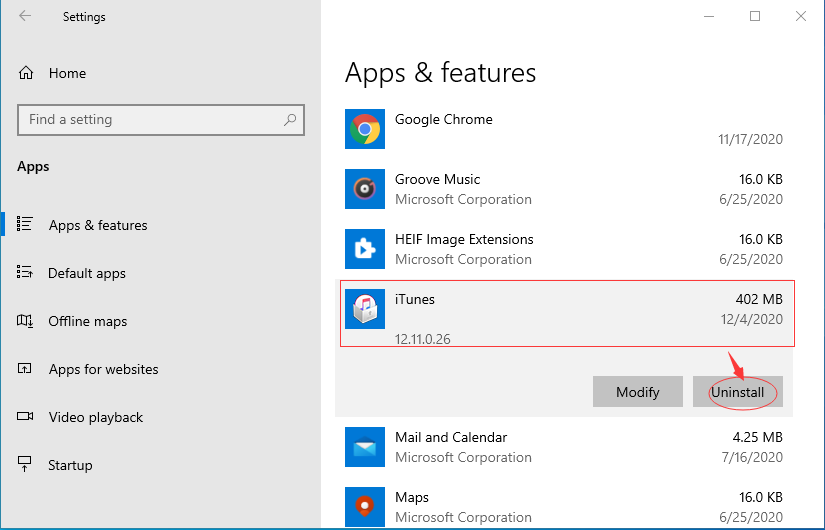Click the 12/4/2020 install date
Viewport: 825px width, 530px height.
click(751, 319)
